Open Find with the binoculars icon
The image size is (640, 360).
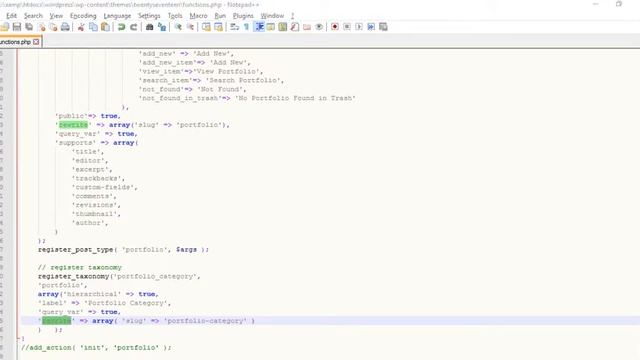[x=149, y=27]
